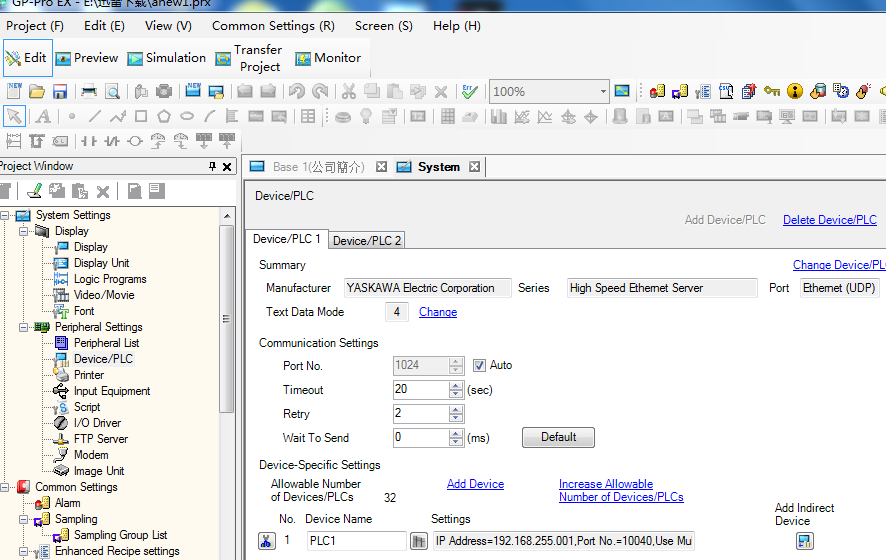Image resolution: width=886 pixels, height=560 pixels.
Task: Click the Save floppy disk icon
Action: 60,92
